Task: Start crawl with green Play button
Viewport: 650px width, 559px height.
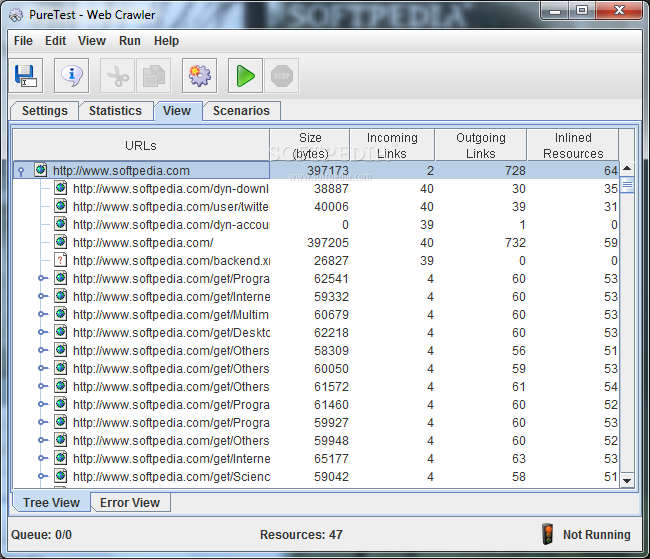Action: (245, 76)
